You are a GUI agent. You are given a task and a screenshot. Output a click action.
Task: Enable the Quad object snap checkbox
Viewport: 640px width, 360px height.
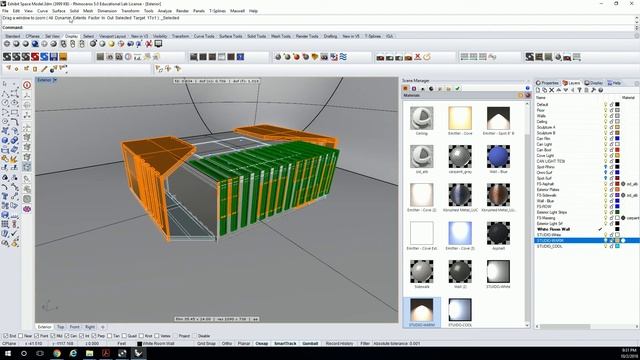124,336
